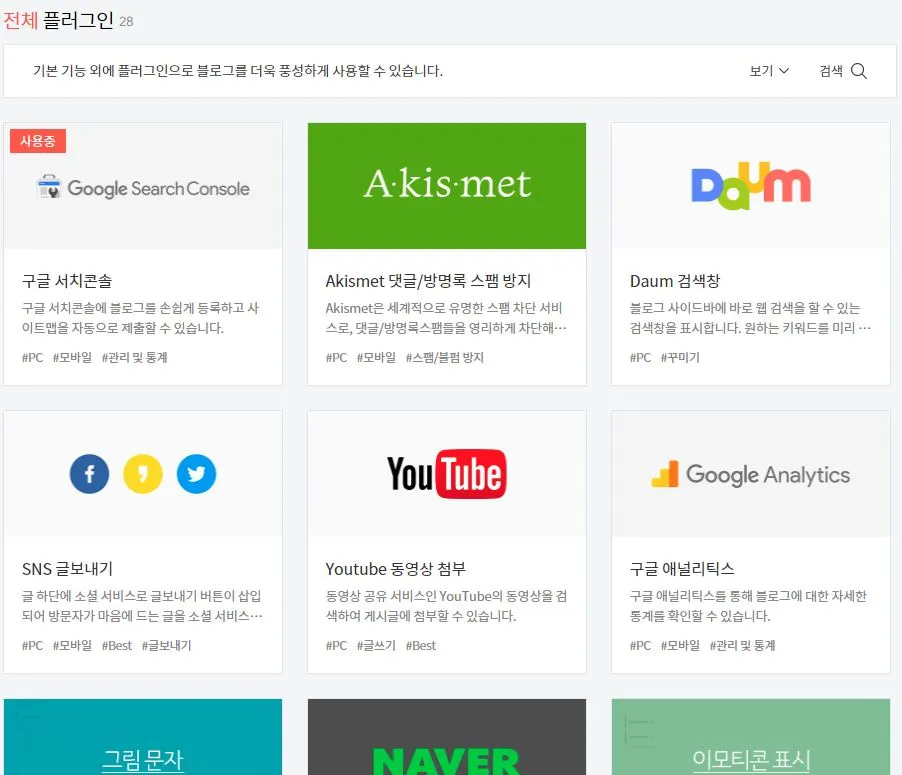Click the Akismet description text
The height and width of the screenshot is (775, 902).
(x=446, y=318)
